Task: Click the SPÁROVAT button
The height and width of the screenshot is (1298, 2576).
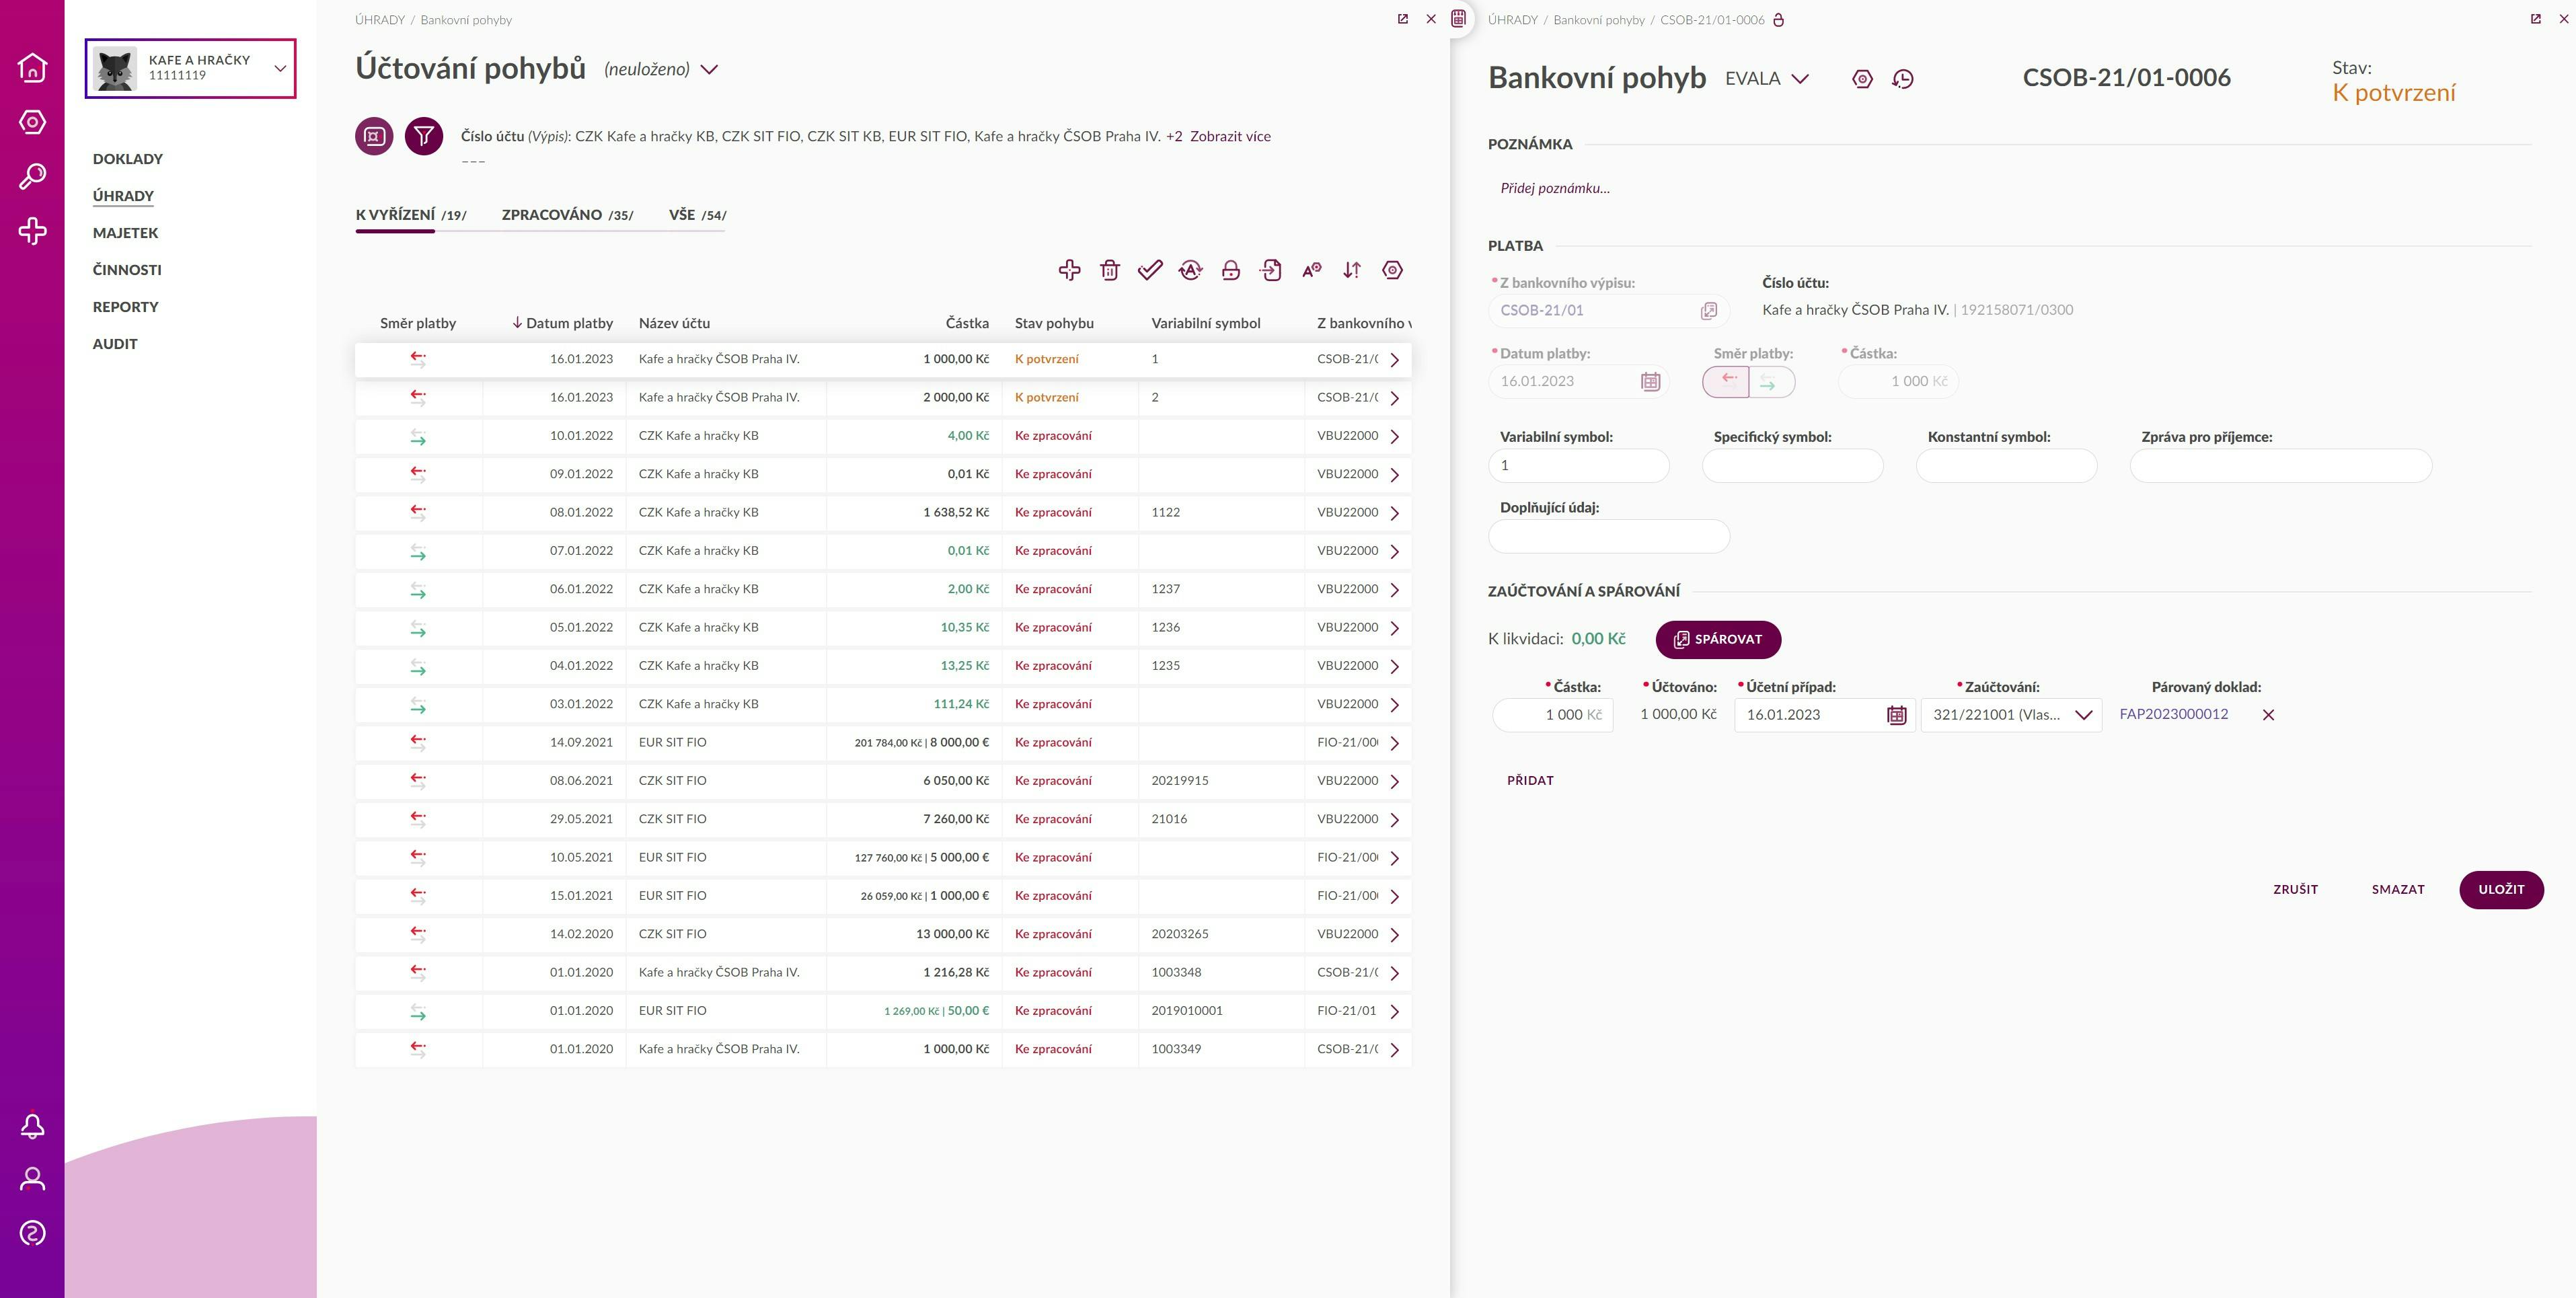Action: click(1718, 639)
